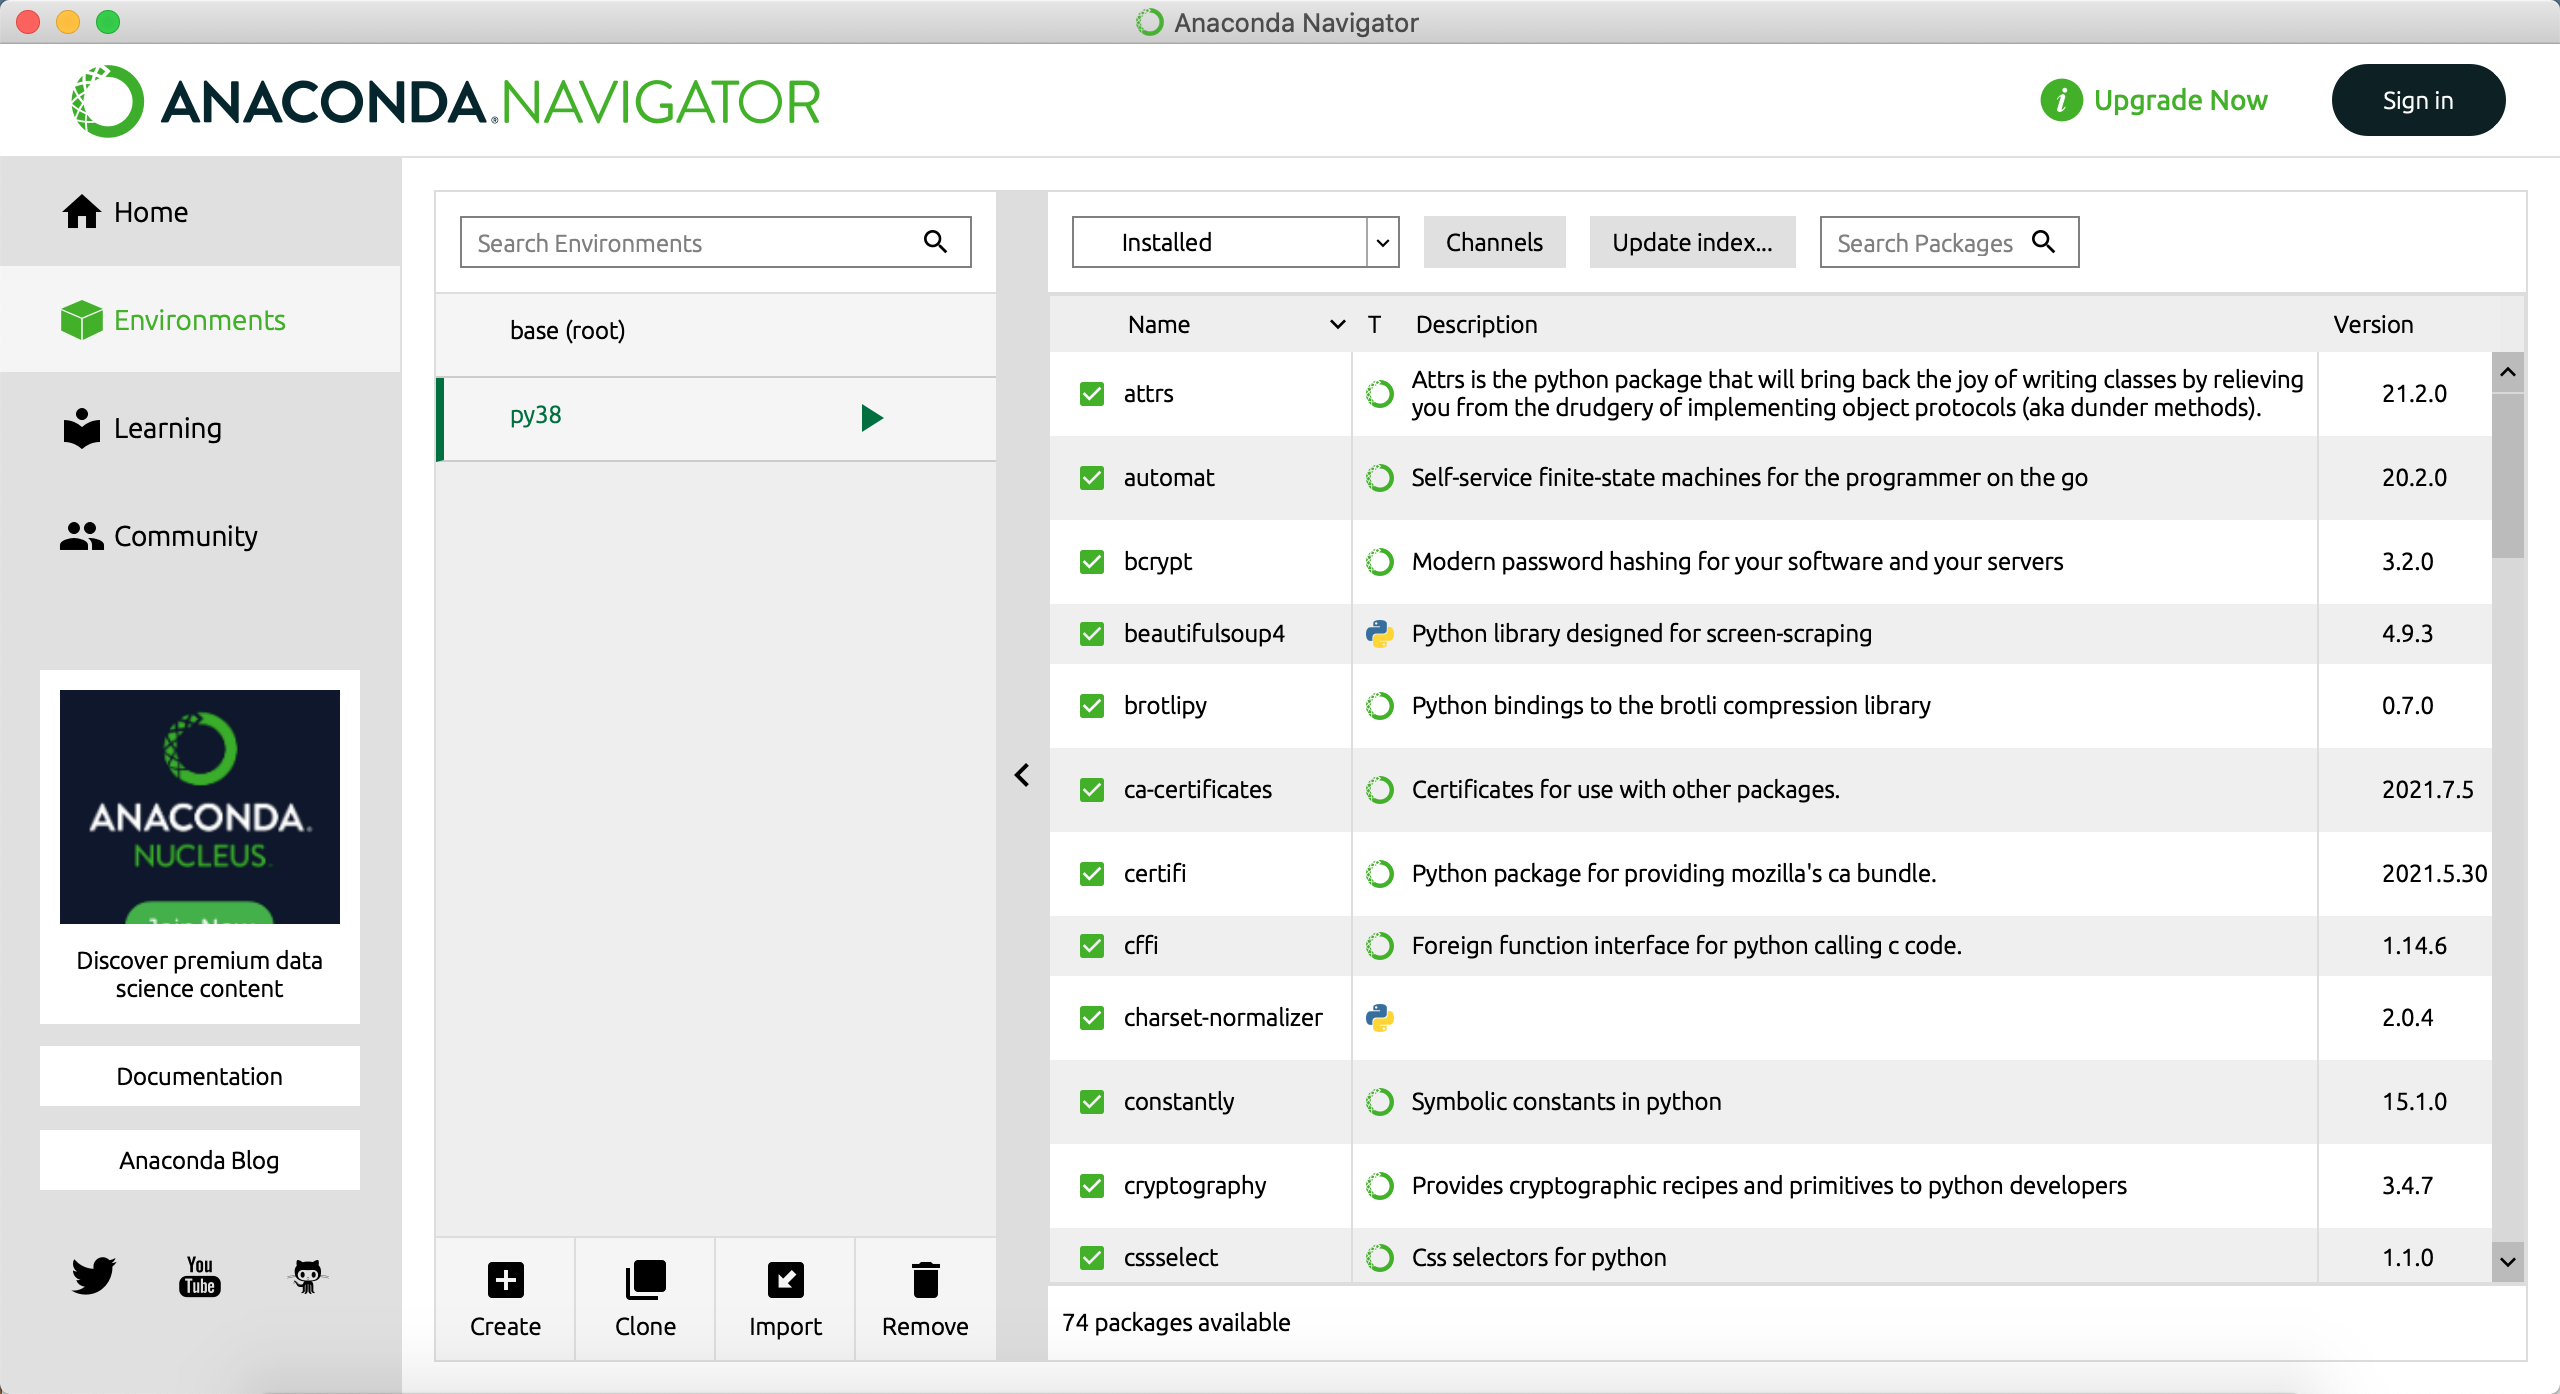Uncheck the brotlipy package checkbox

point(1092,706)
